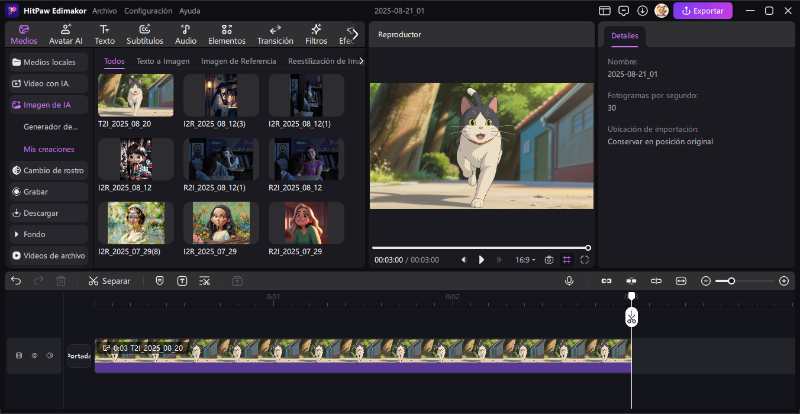Step back to previous frame

click(463, 260)
